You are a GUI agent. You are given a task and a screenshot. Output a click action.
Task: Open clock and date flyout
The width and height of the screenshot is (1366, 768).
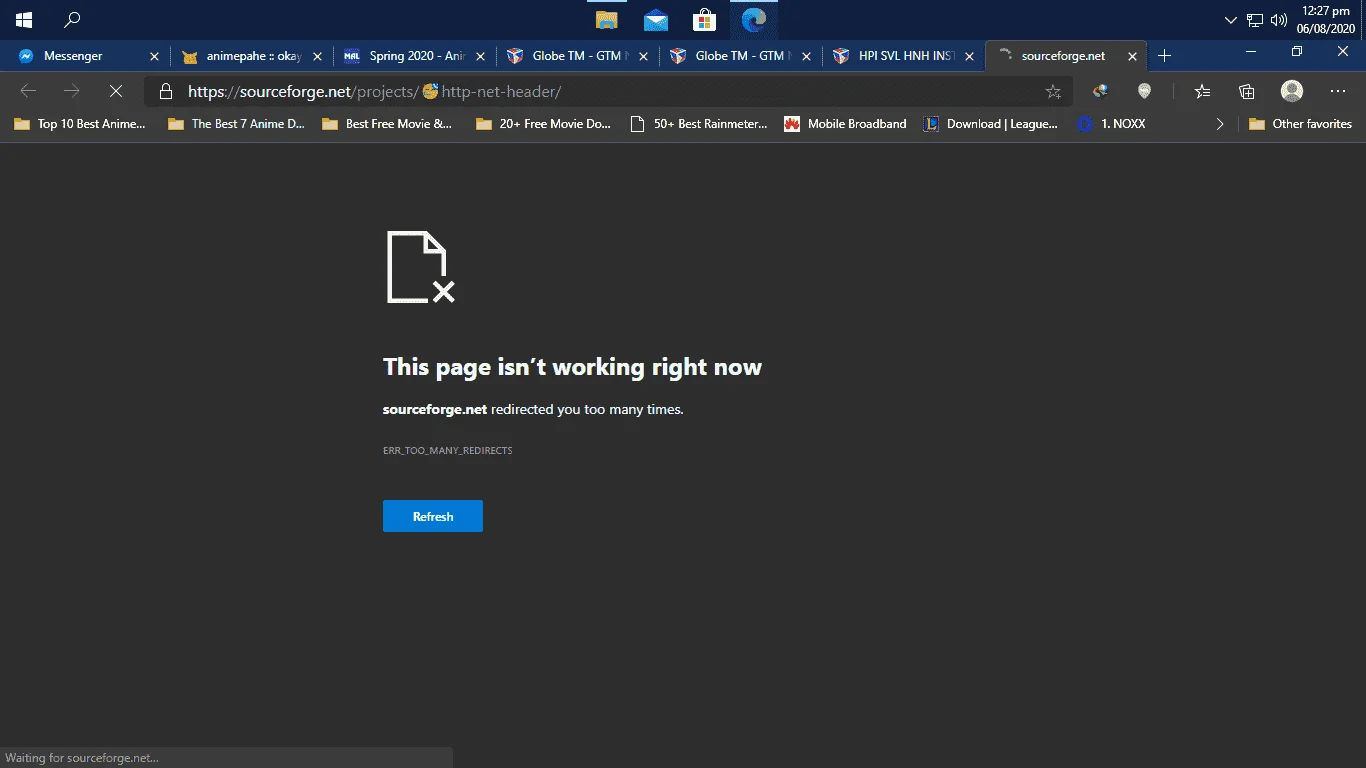[1325, 20]
